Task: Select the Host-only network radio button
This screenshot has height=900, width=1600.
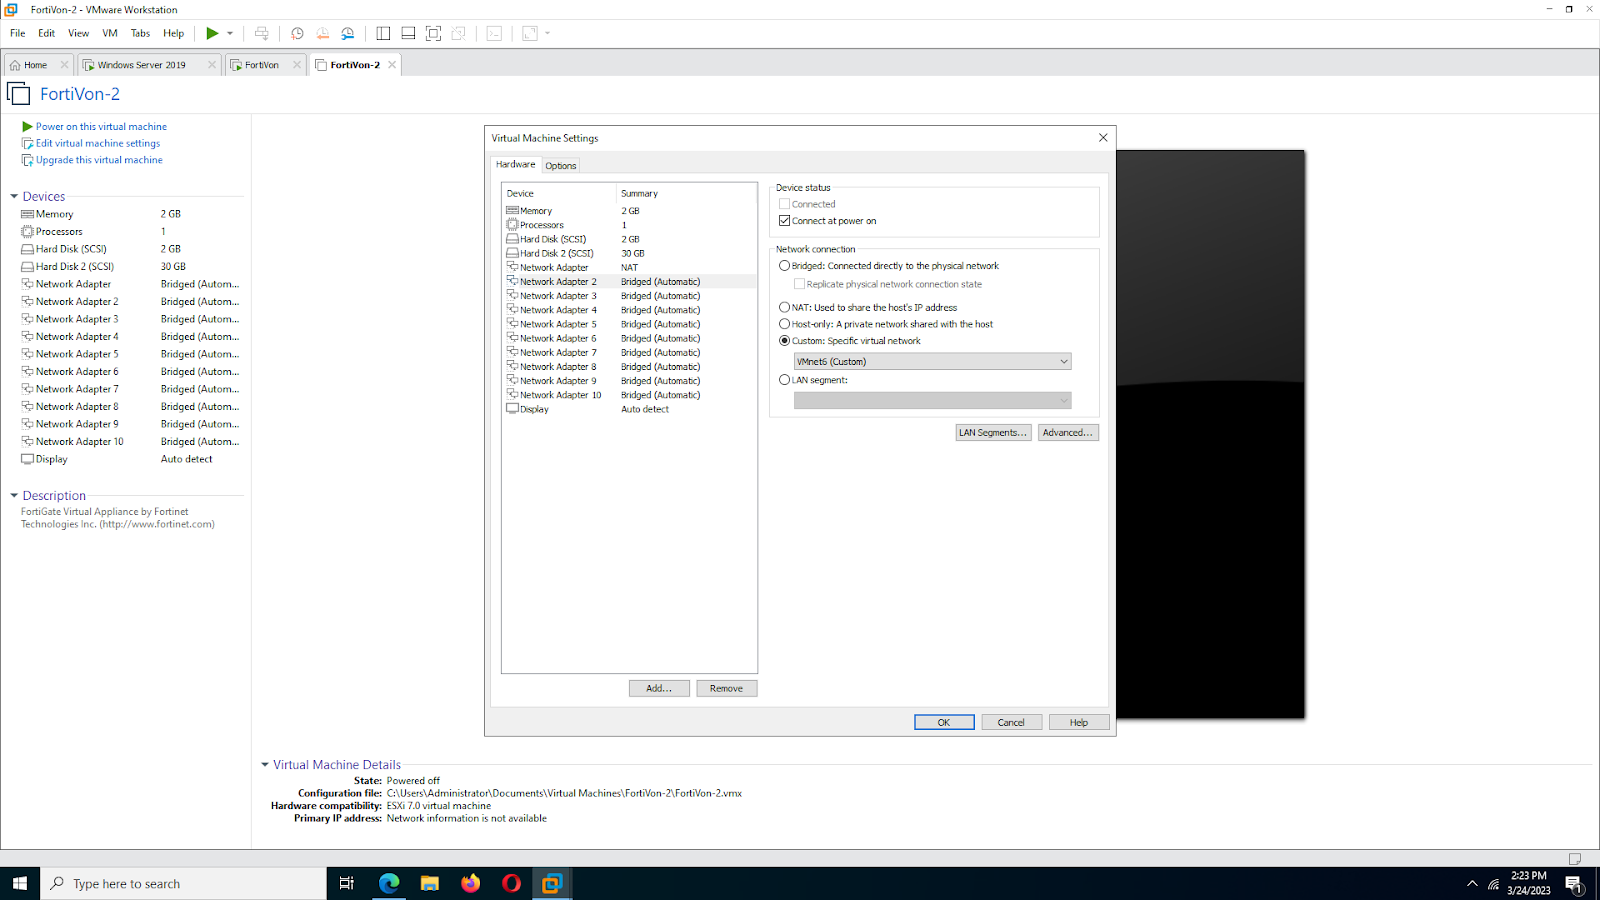Action: (784, 324)
